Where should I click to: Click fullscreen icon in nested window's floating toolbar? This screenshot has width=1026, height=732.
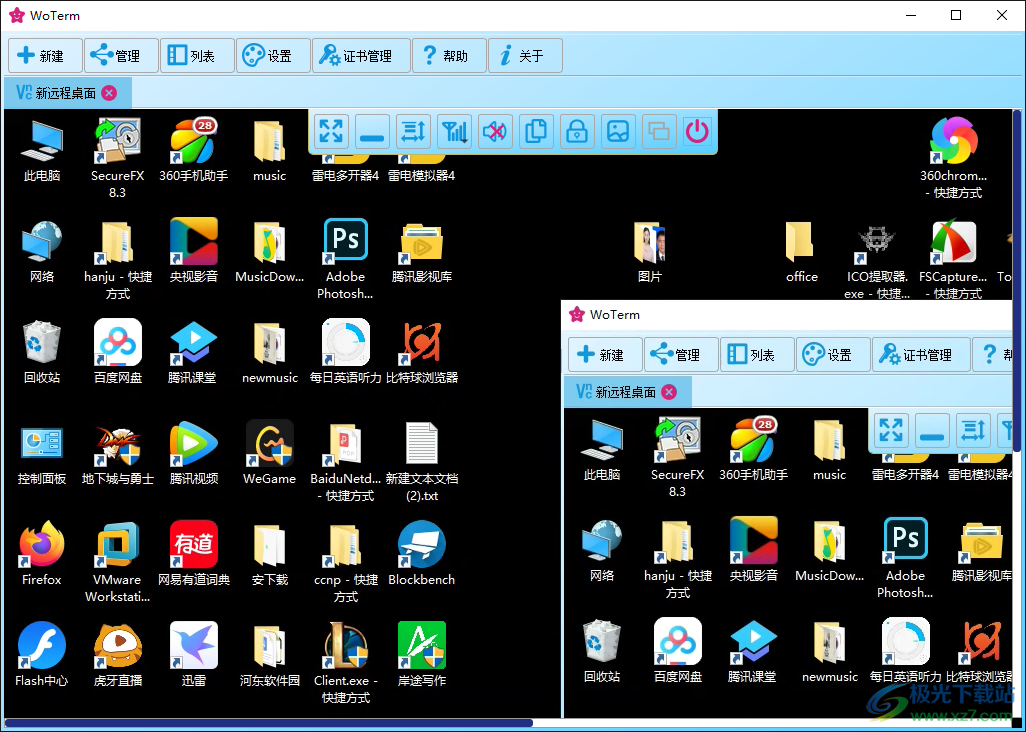(891, 430)
